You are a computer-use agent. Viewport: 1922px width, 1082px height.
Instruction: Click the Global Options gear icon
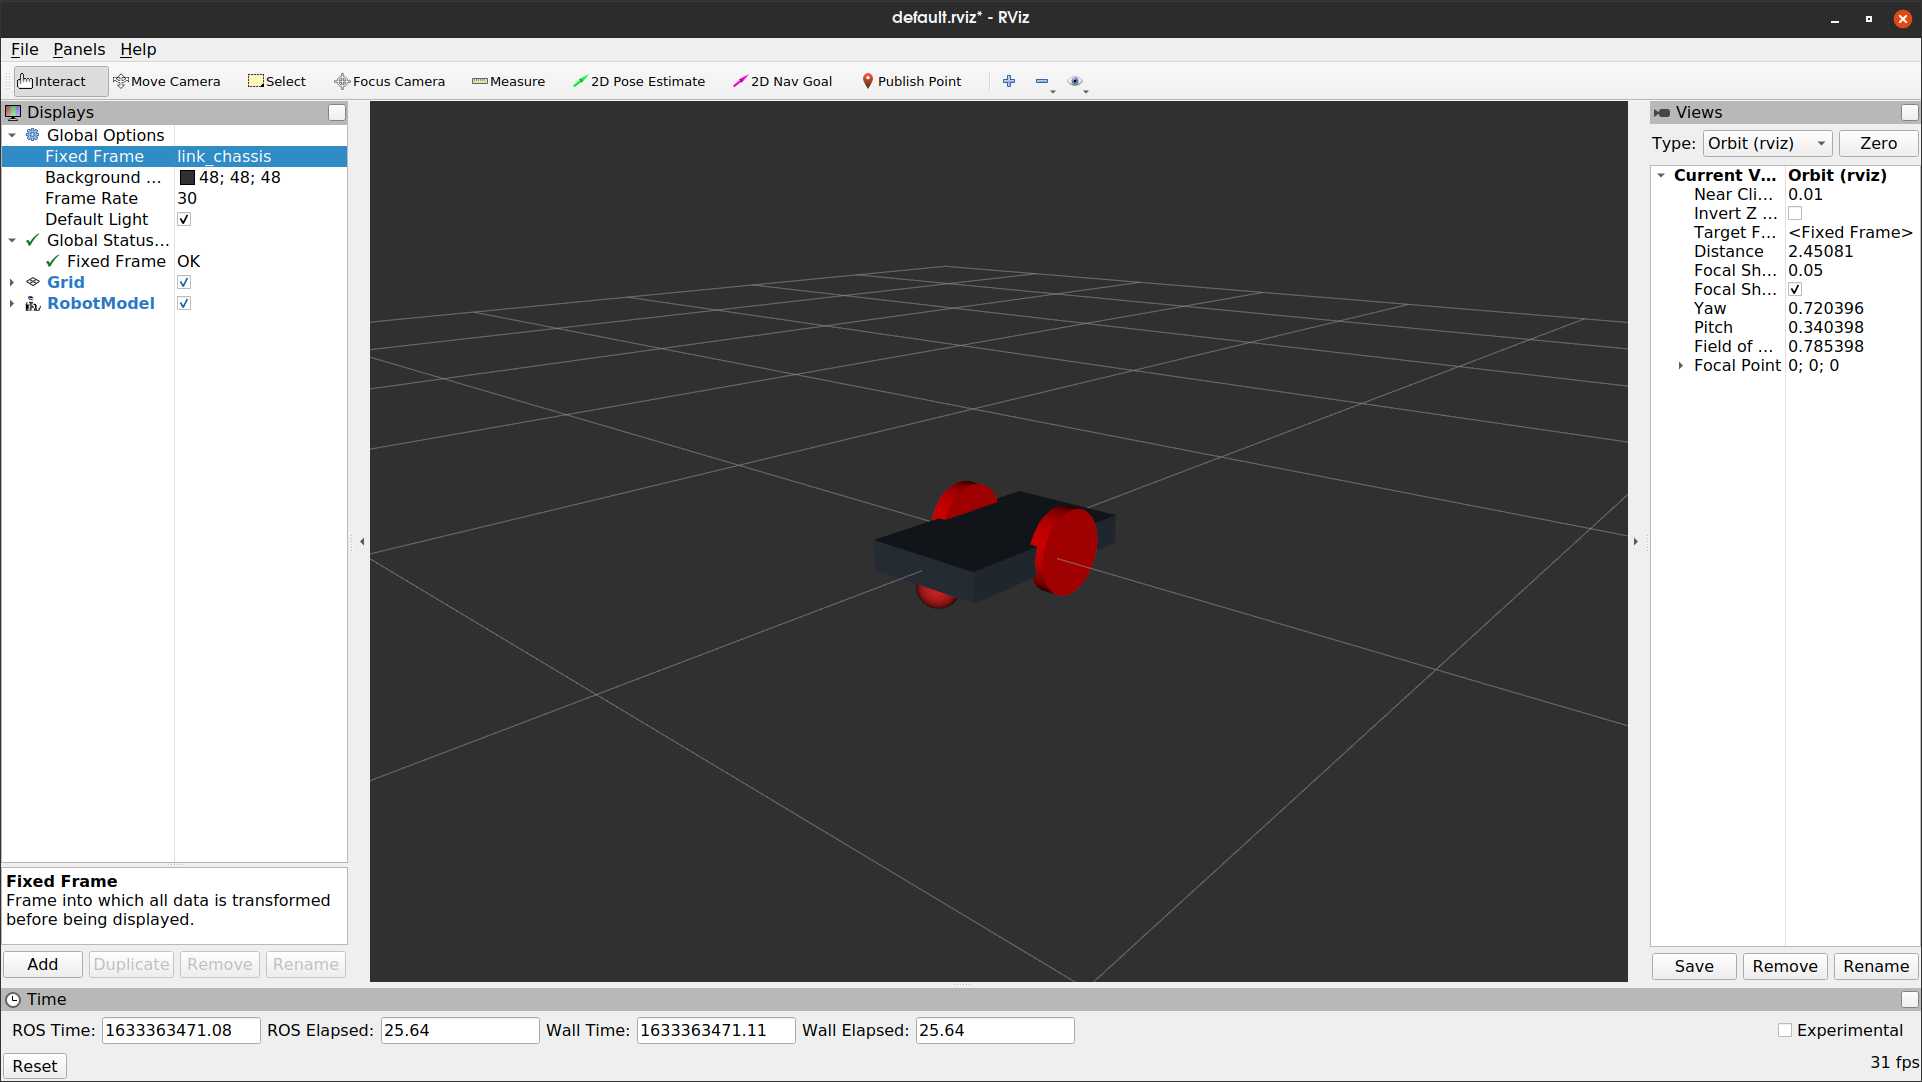[x=33, y=135]
